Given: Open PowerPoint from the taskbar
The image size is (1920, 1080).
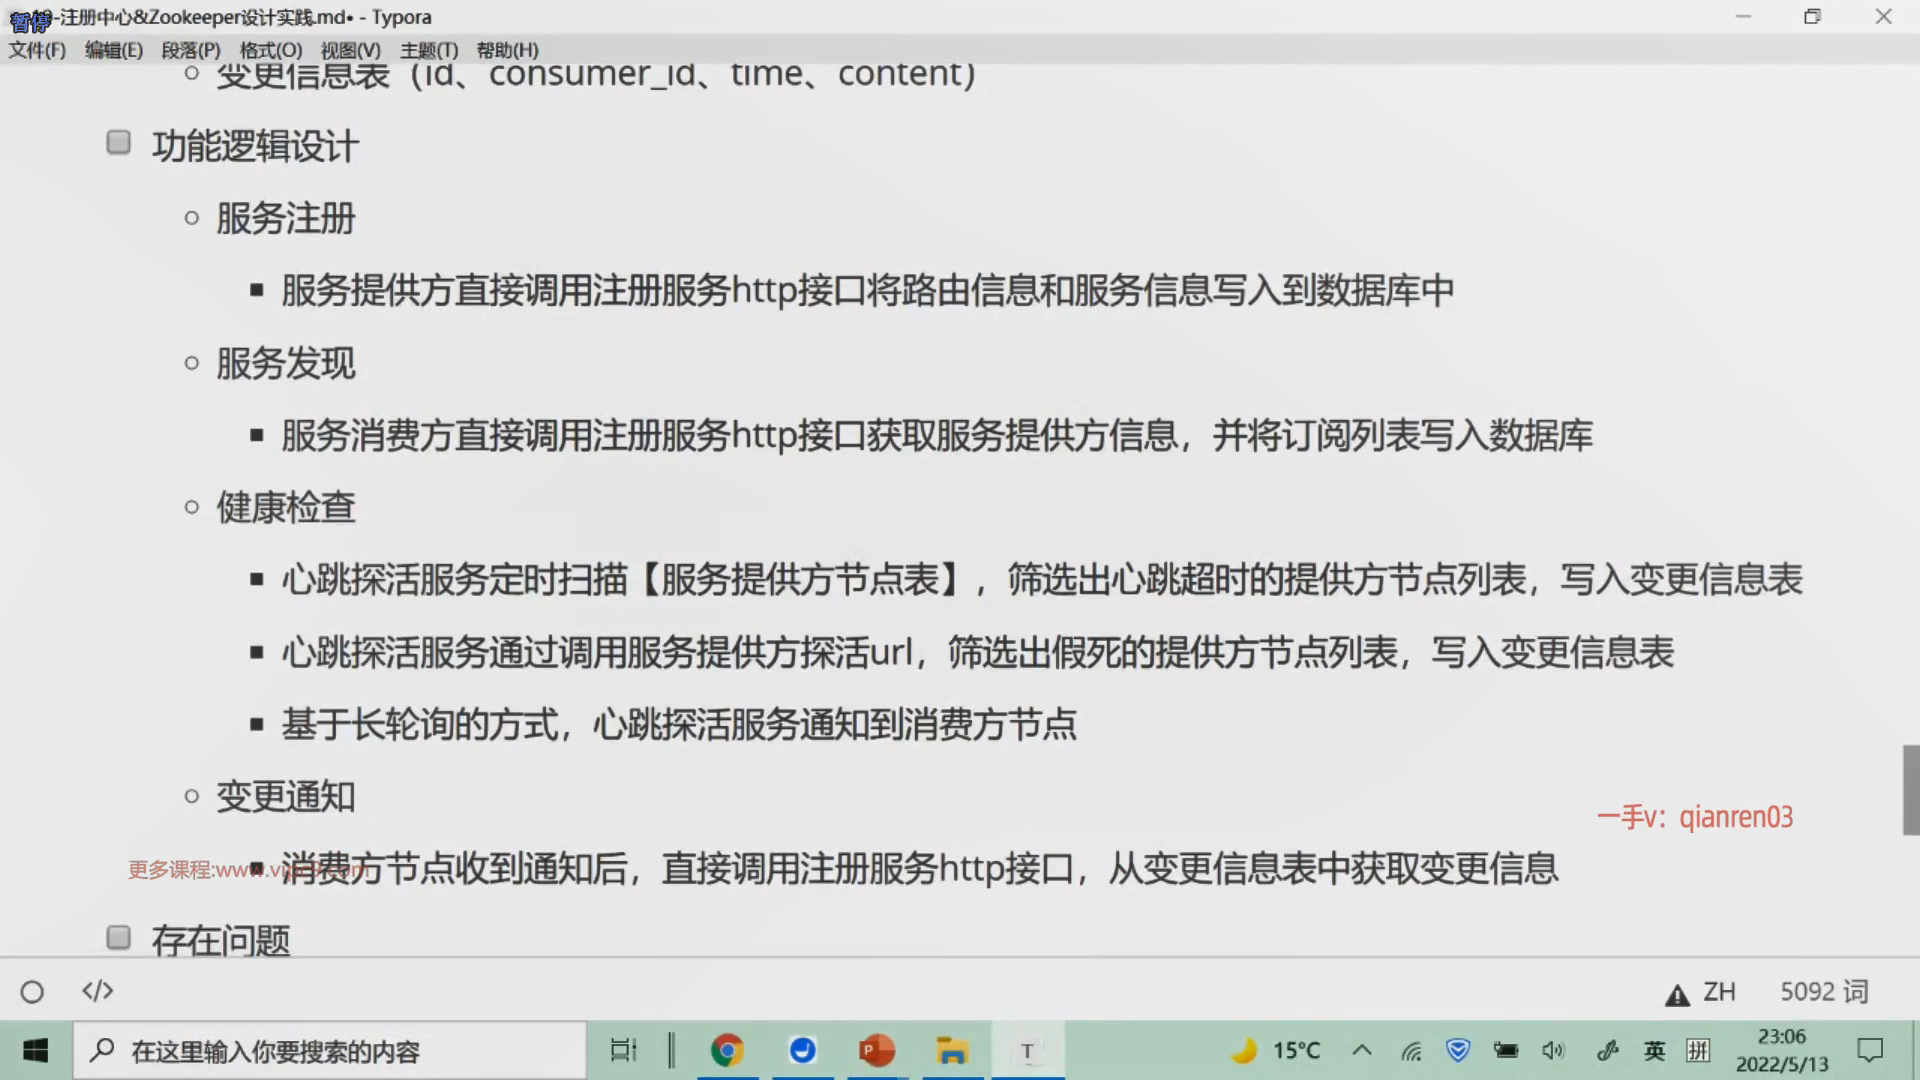Looking at the screenshot, I should [x=877, y=1050].
